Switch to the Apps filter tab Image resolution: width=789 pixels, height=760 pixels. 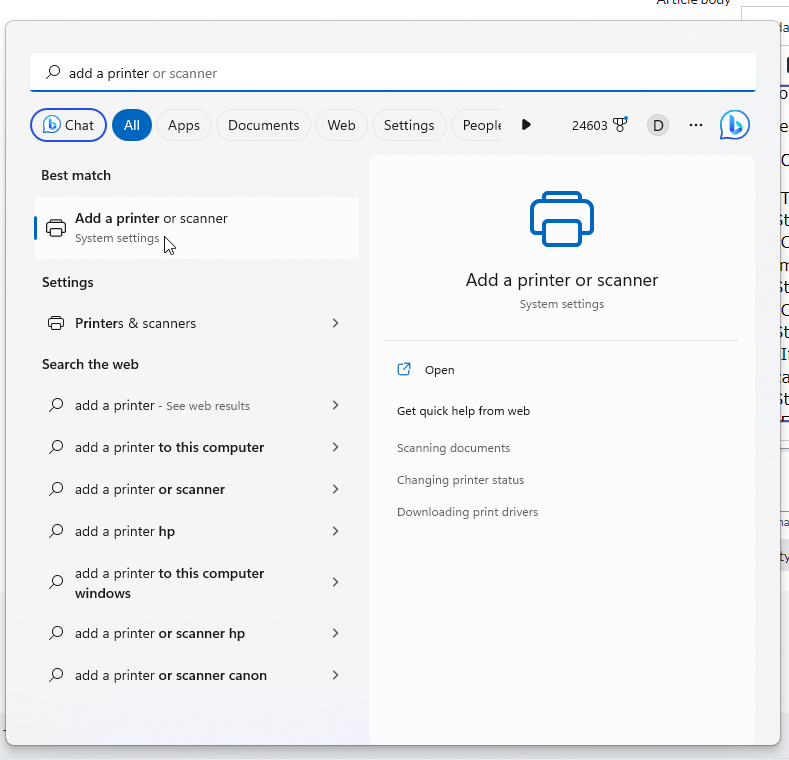pos(183,125)
